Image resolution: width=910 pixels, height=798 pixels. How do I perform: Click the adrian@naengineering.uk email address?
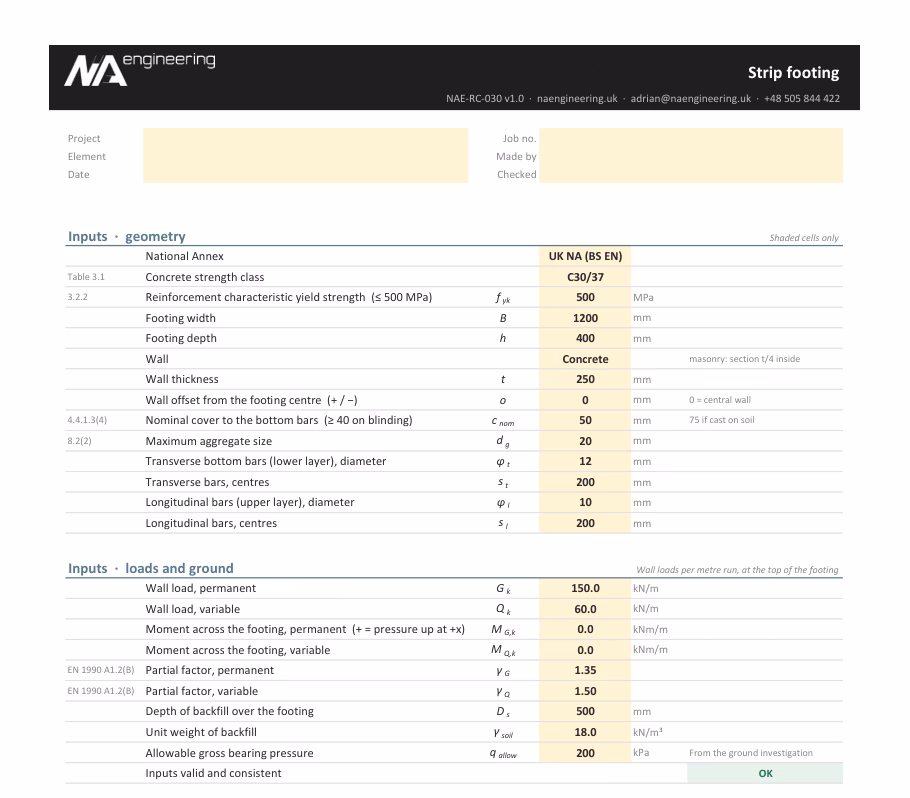(x=691, y=99)
